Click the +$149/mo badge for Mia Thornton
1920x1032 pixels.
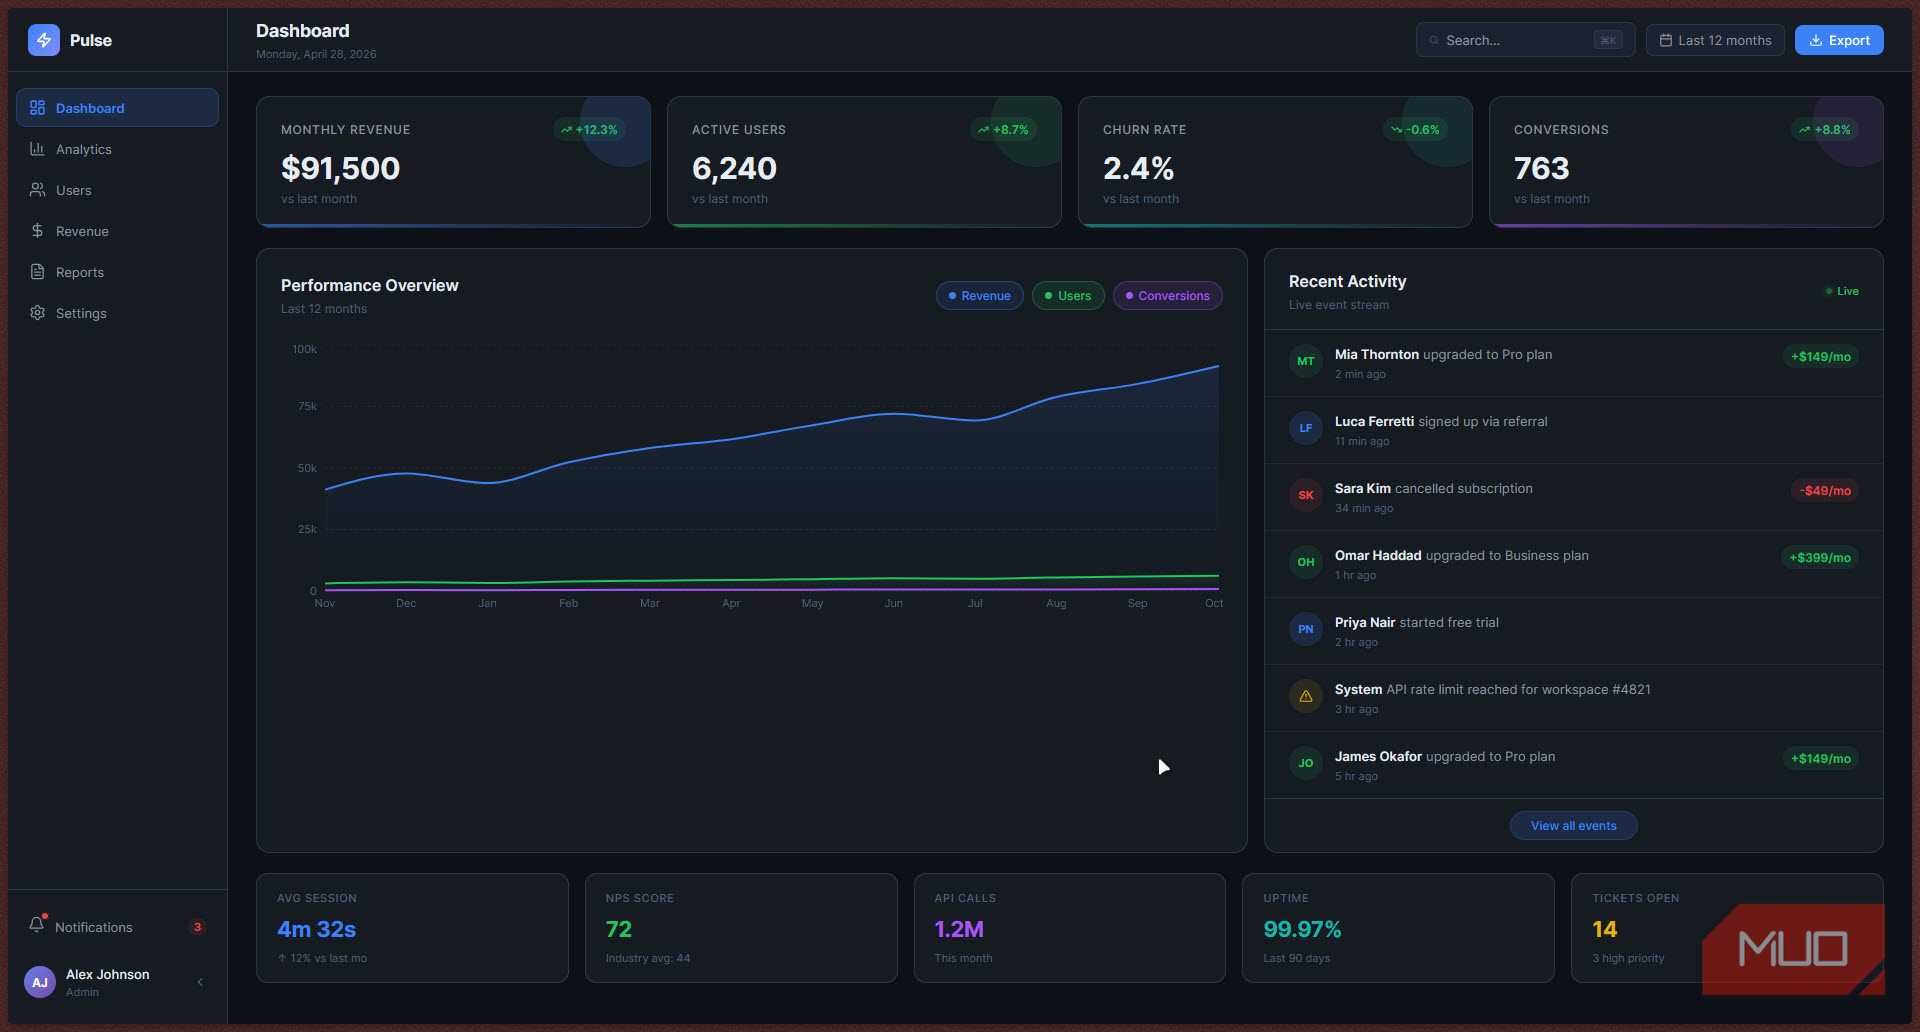tap(1820, 357)
